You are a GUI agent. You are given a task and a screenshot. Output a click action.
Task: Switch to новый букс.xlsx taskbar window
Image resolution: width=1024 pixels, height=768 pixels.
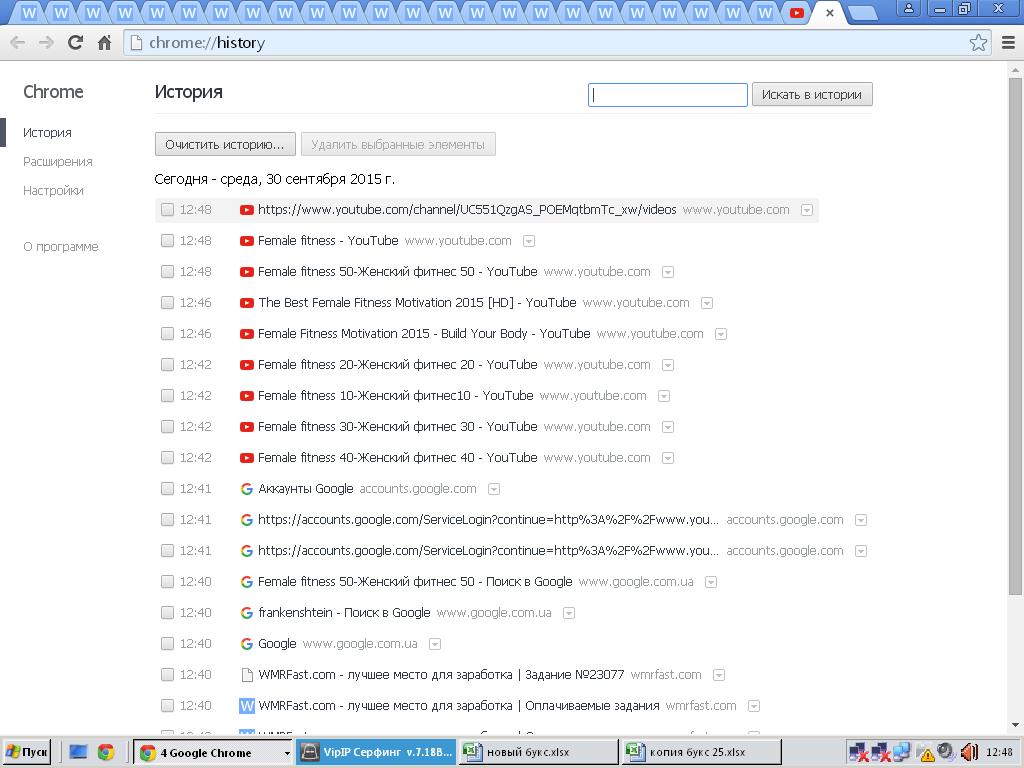(x=538, y=752)
